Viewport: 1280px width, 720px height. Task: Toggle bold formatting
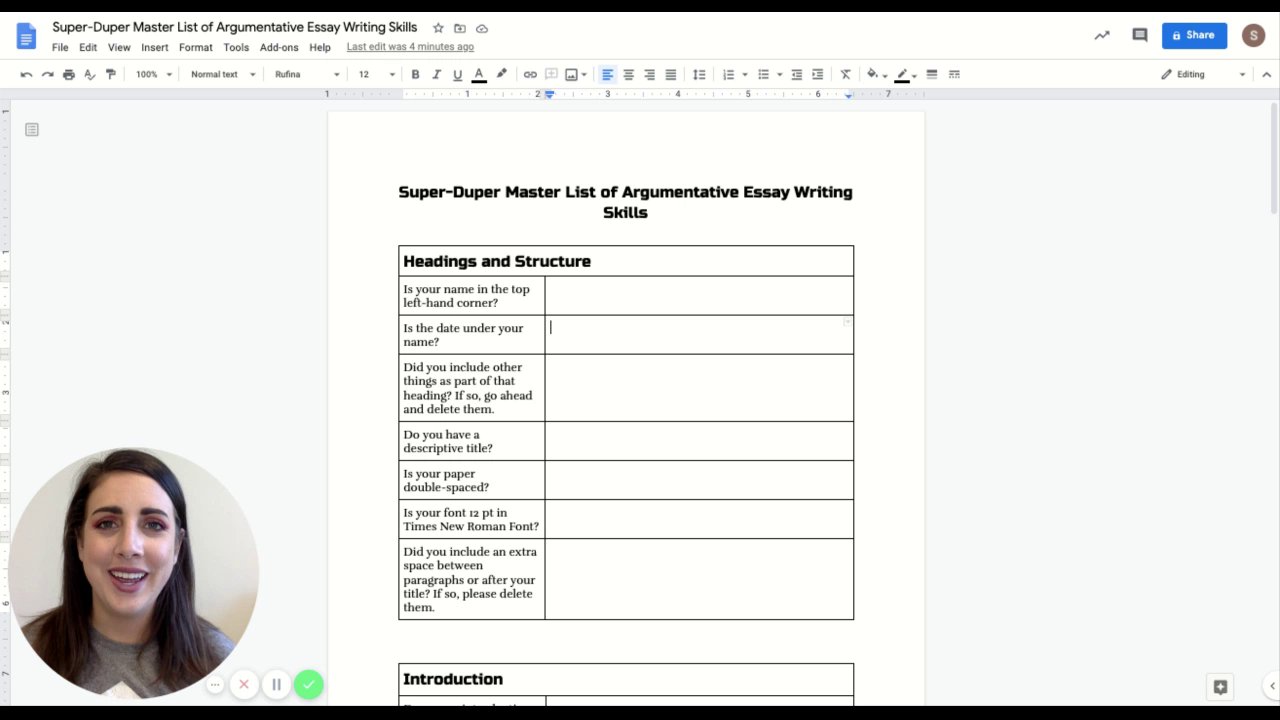[x=415, y=75]
